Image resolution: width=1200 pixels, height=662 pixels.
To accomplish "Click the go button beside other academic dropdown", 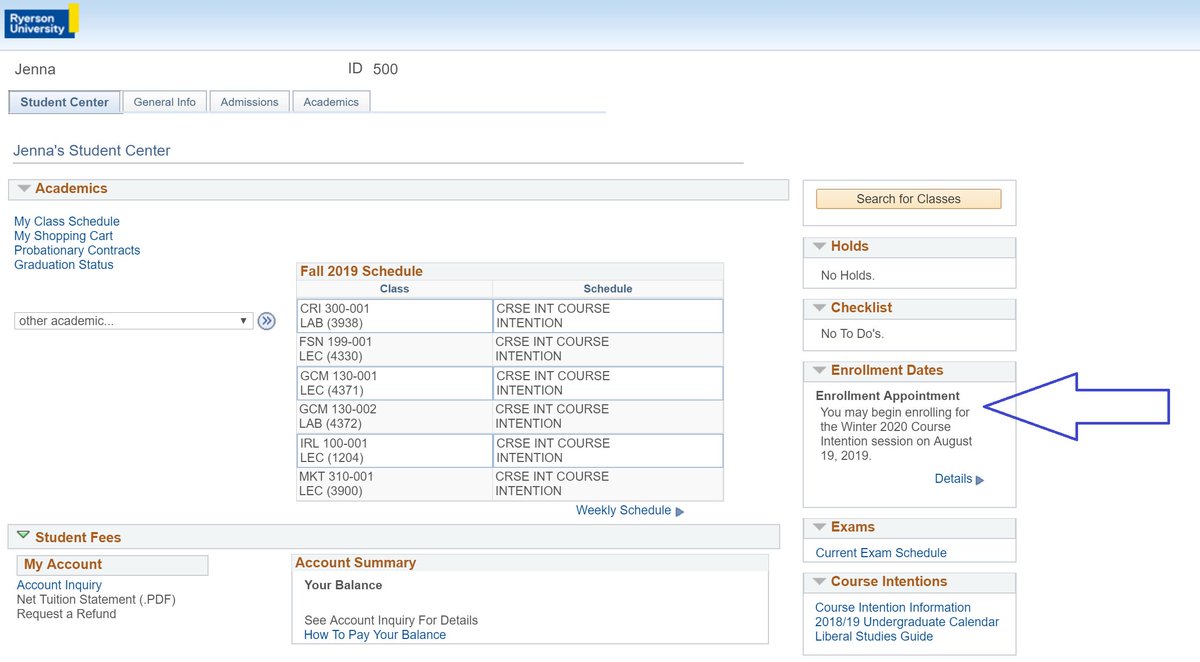I will point(266,321).
